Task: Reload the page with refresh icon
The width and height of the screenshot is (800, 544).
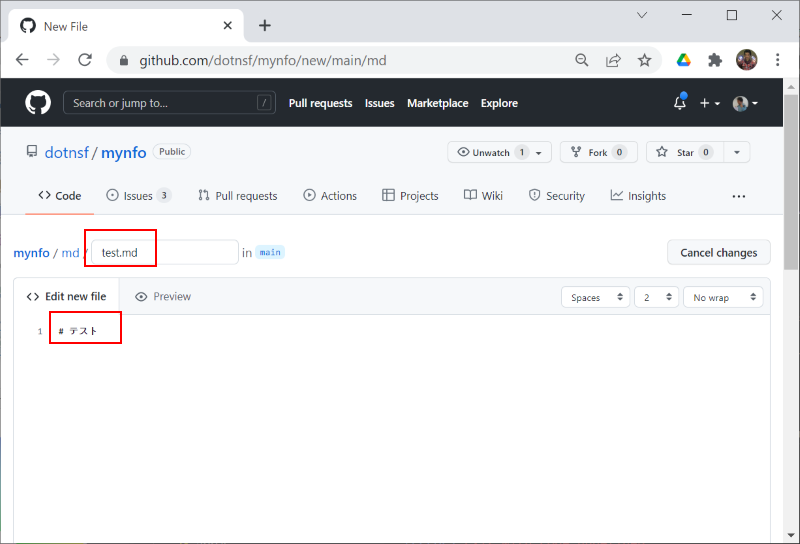Action: [85, 60]
